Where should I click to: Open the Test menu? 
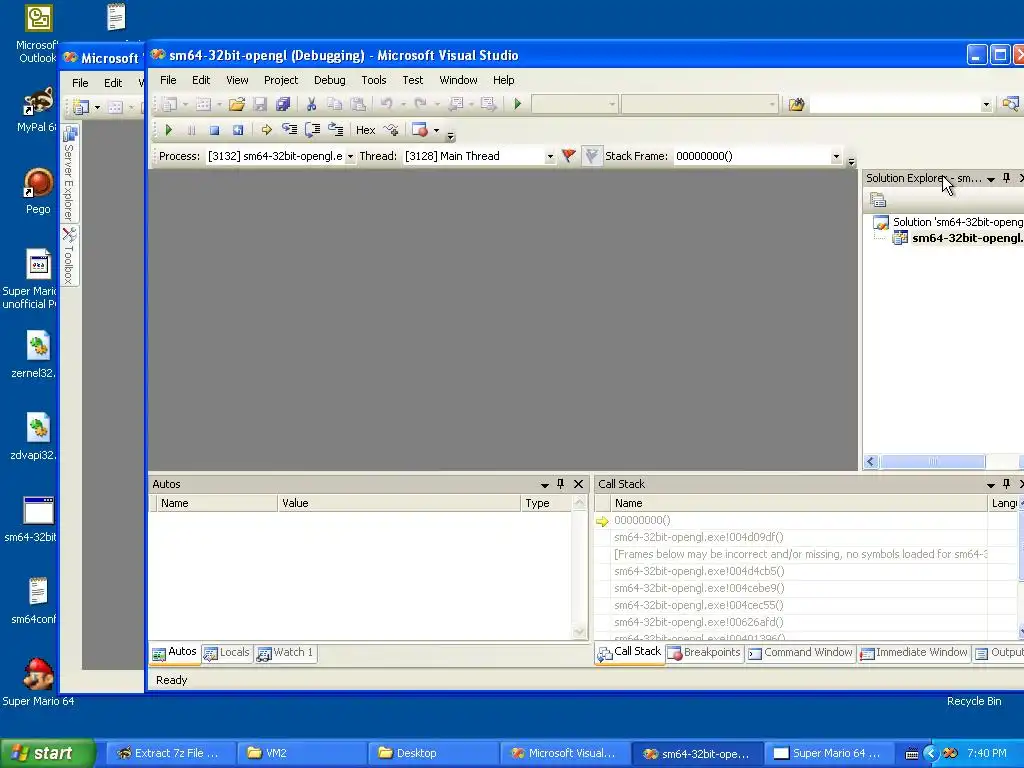click(x=413, y=80)
